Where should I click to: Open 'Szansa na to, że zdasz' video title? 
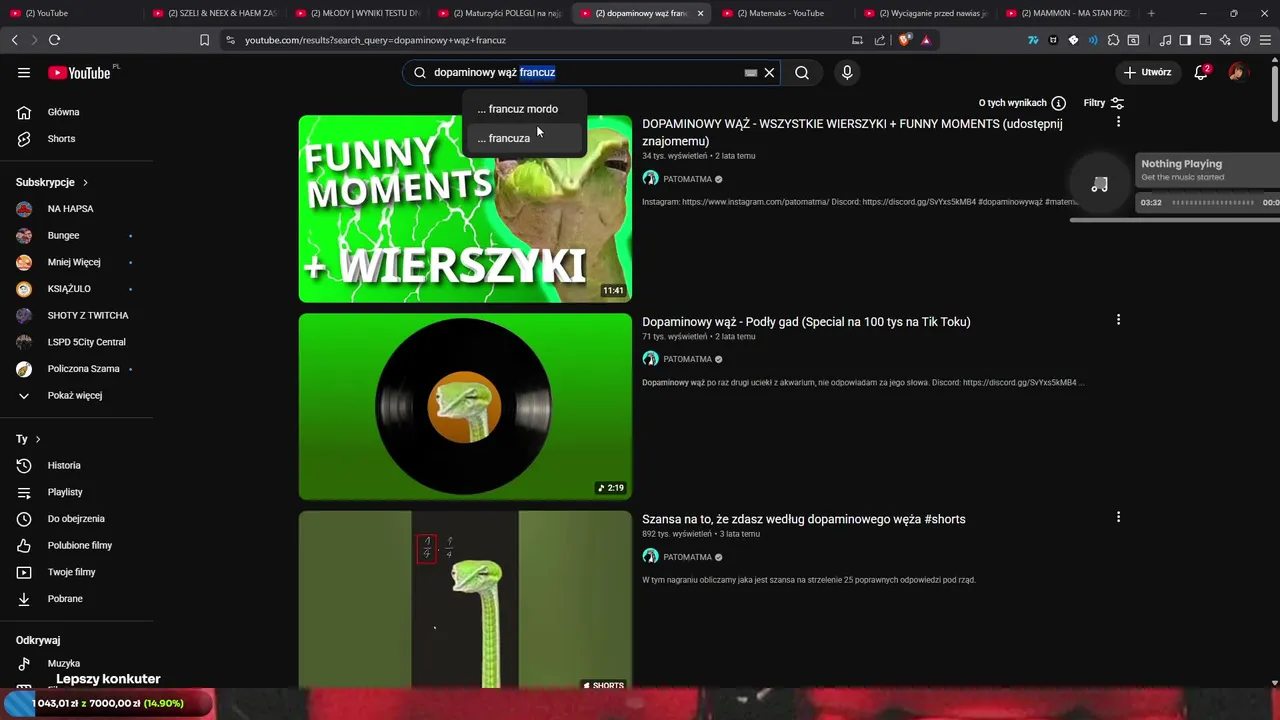[x=803, y=519]
